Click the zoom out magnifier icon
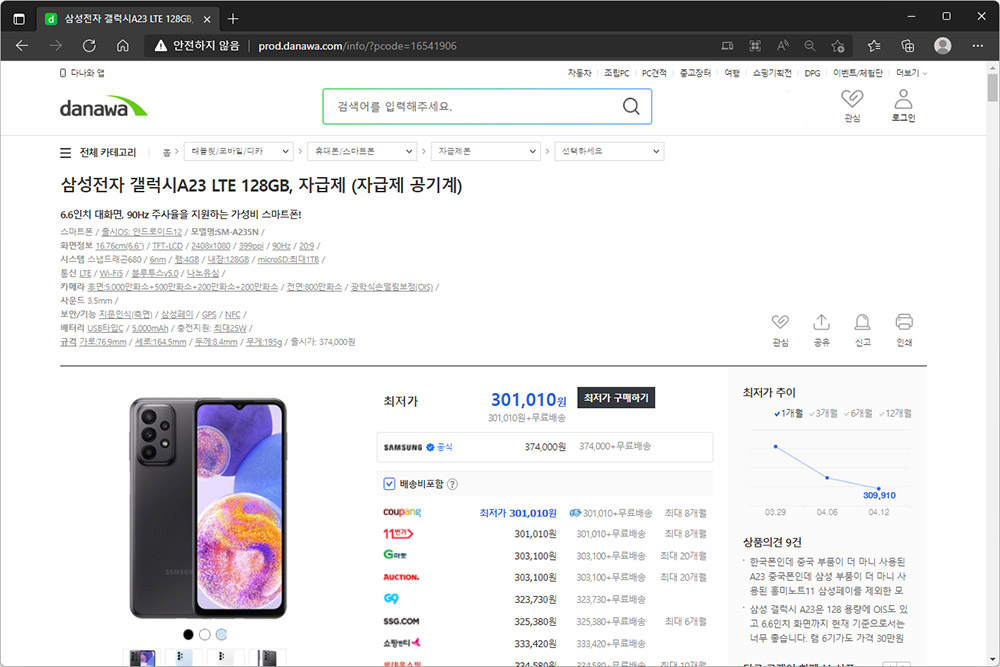 pos(810,46)
